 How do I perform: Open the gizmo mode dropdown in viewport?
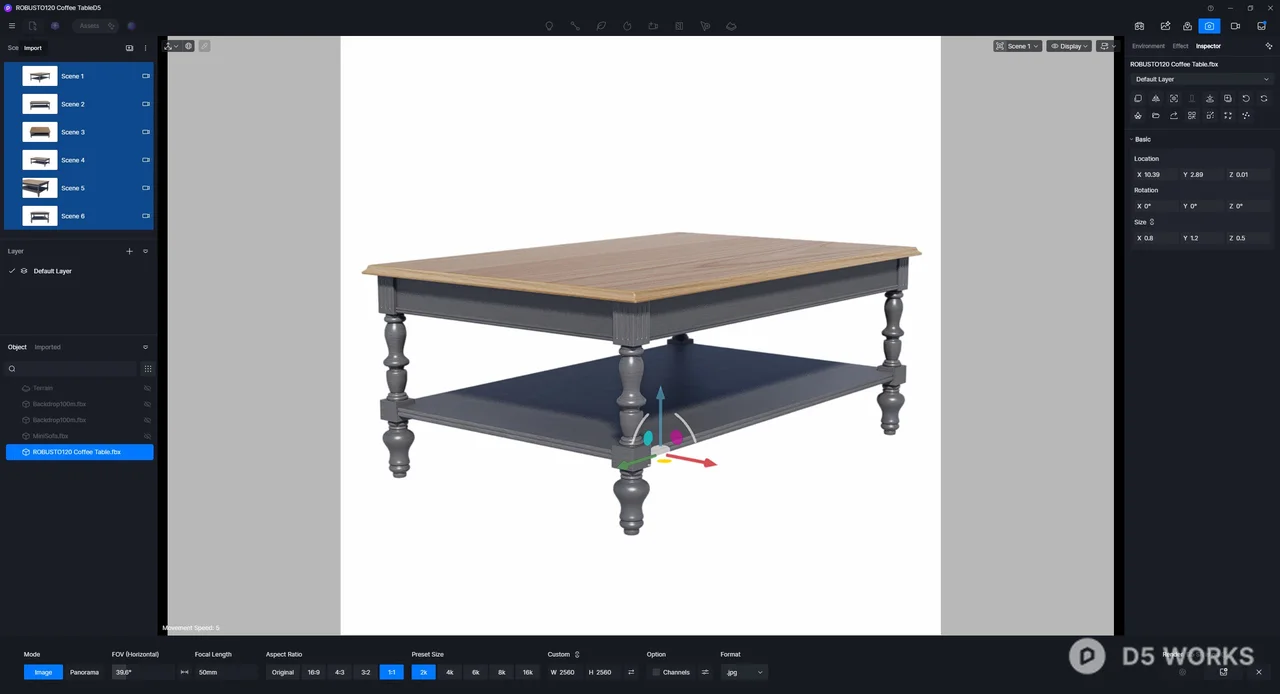point(171,46)
